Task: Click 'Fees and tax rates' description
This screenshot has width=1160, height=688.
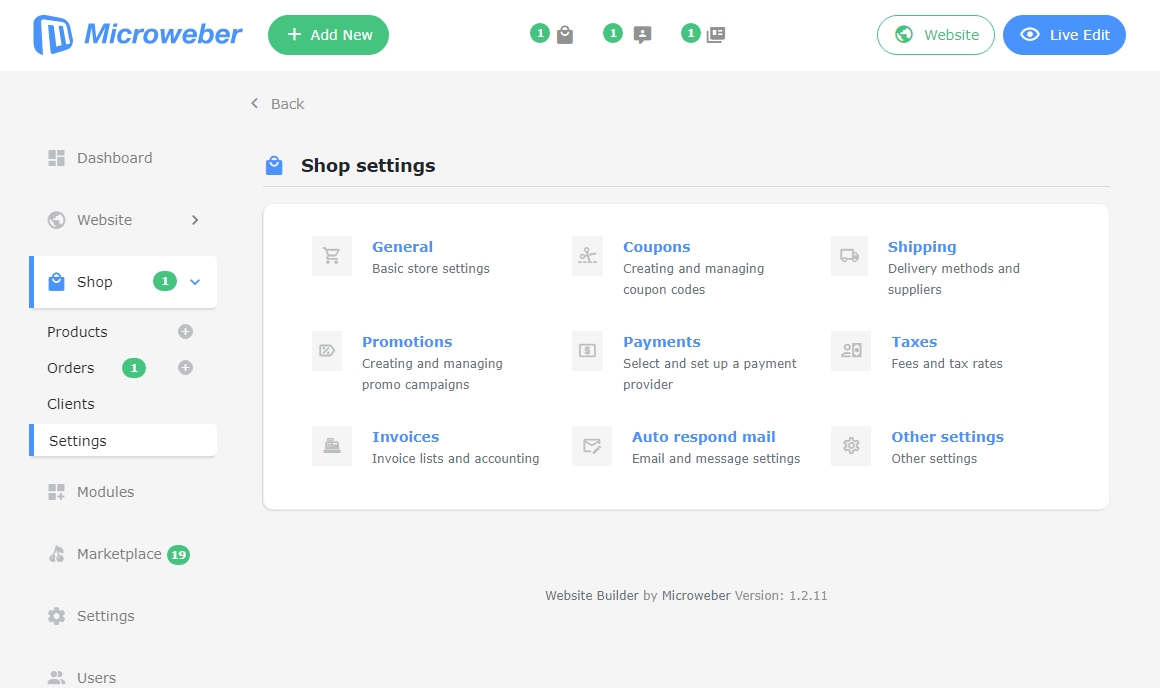Action: click(x=947, y=364)
